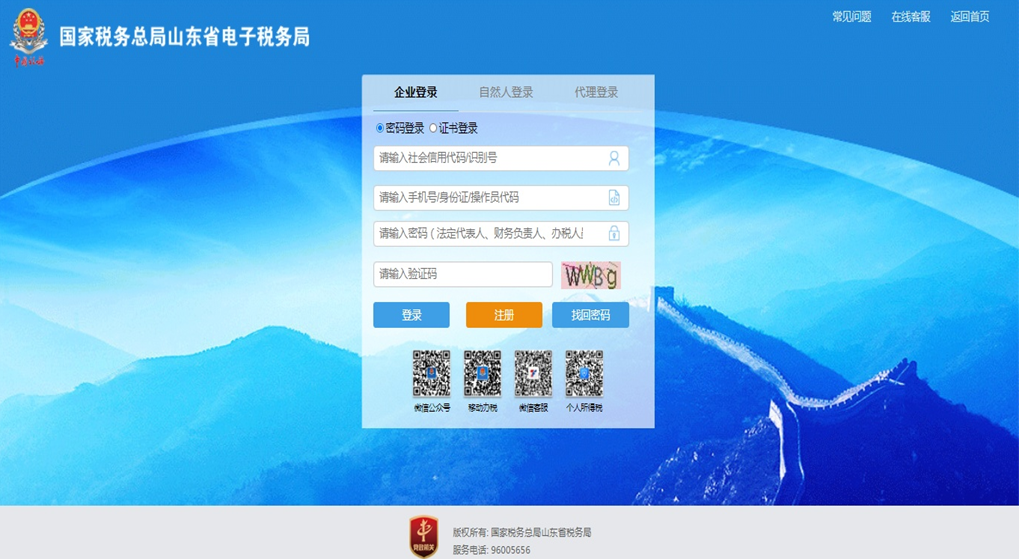Switch to 代理登录 tab
The height and width of the screenshot is (559, 1019).
[596, 92]
